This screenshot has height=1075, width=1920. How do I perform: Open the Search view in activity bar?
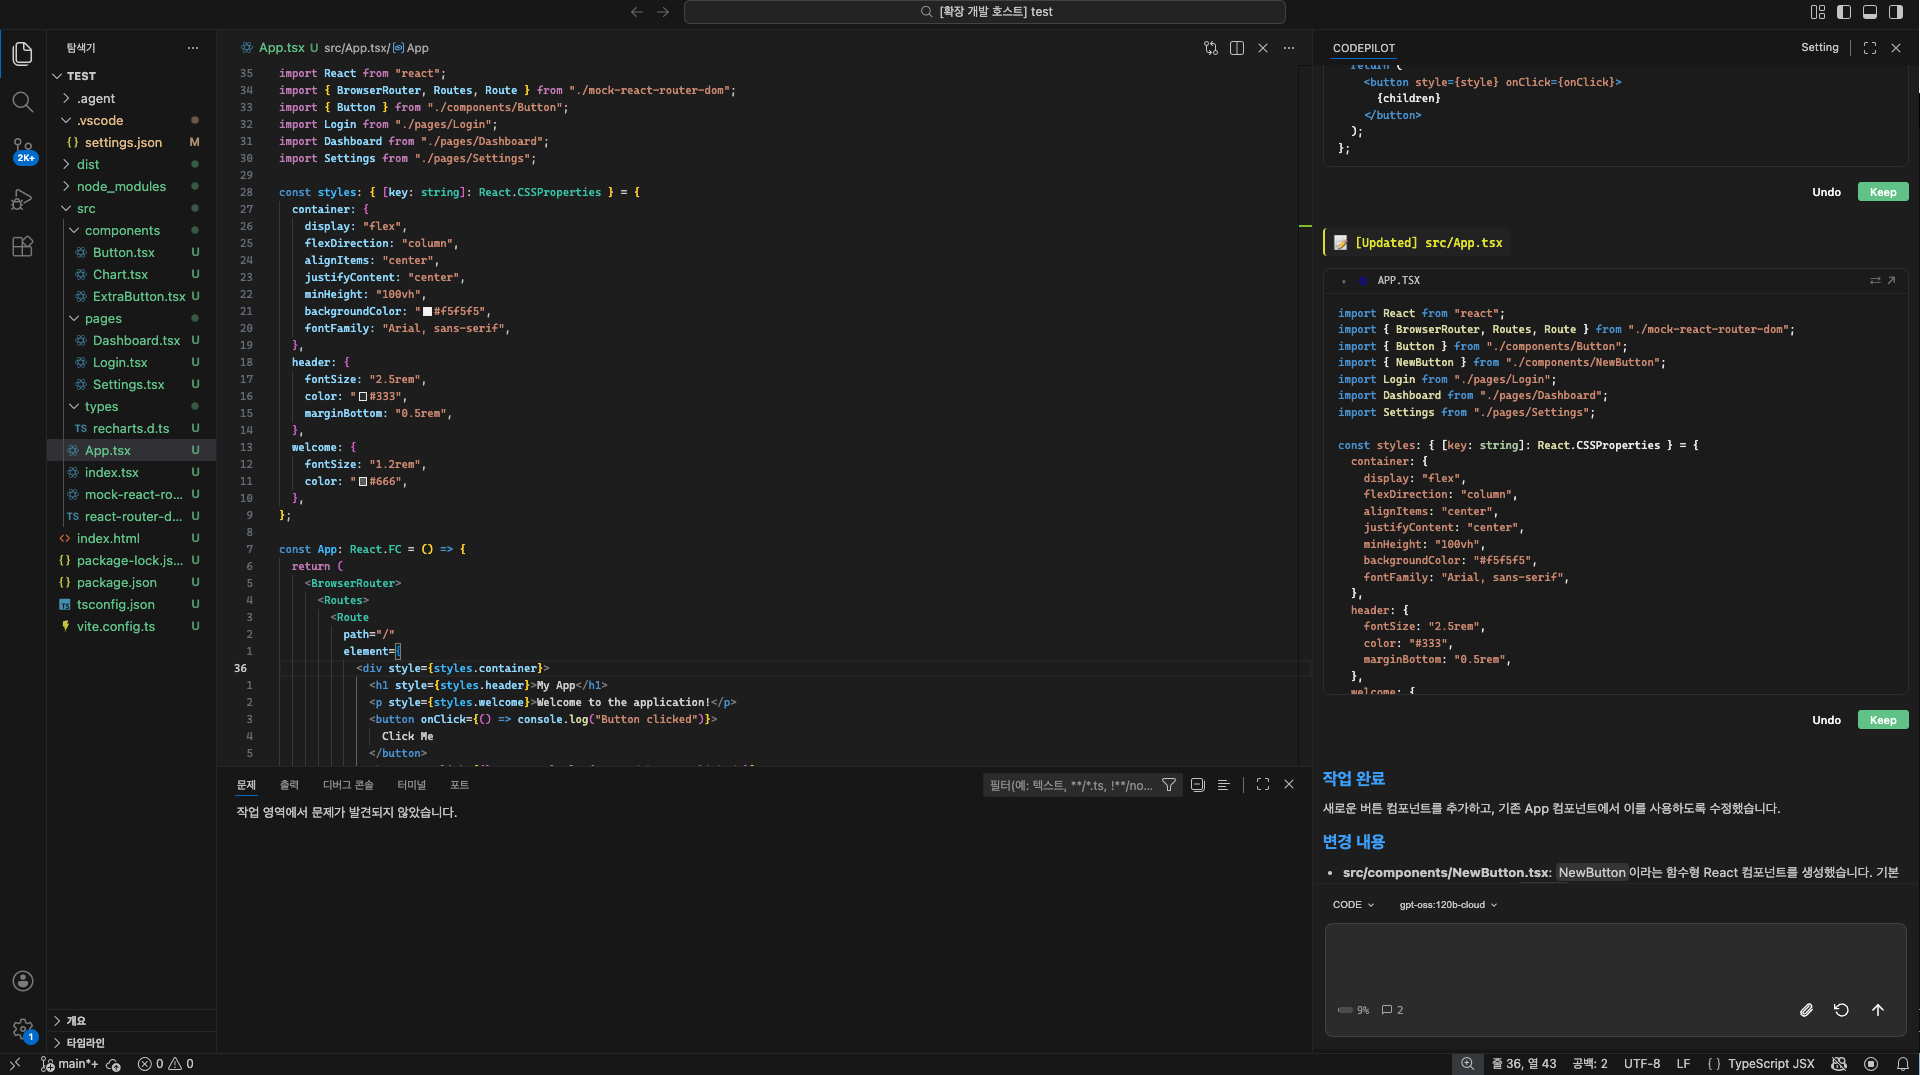[23, 102]
